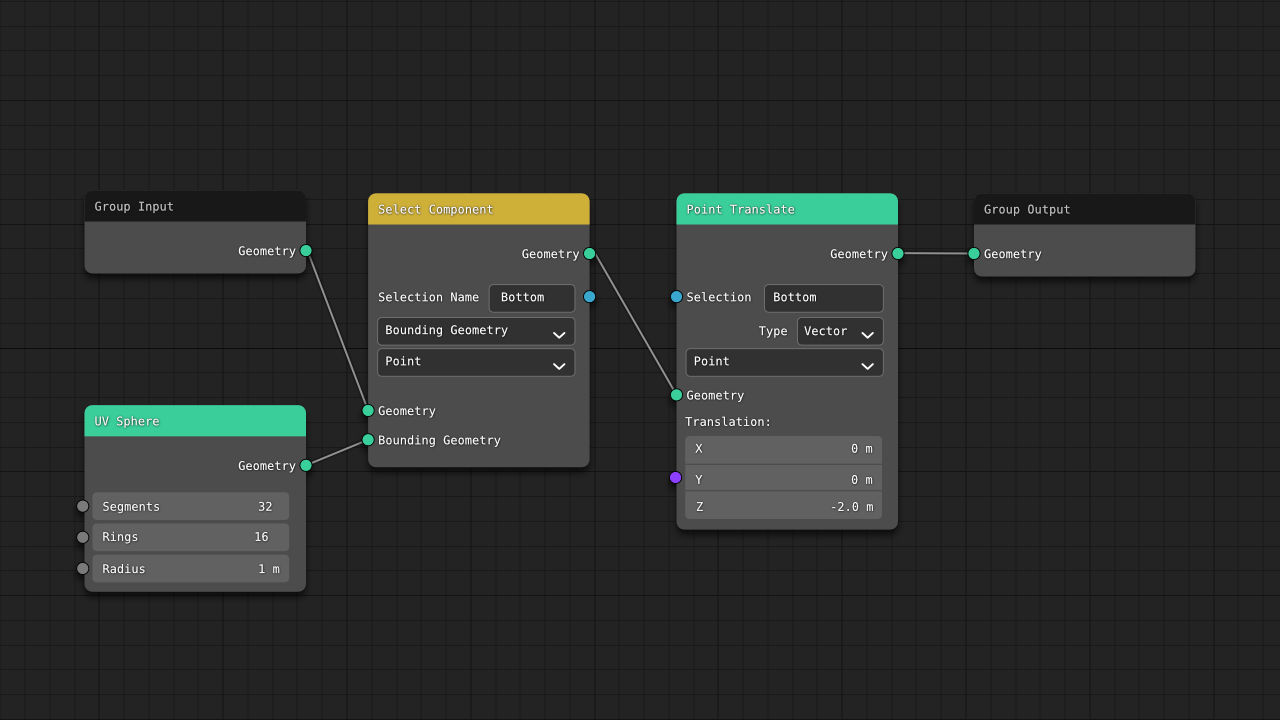Click the Selection Name field in Select Component
1280x720 pixels.
tap(532, 298)
